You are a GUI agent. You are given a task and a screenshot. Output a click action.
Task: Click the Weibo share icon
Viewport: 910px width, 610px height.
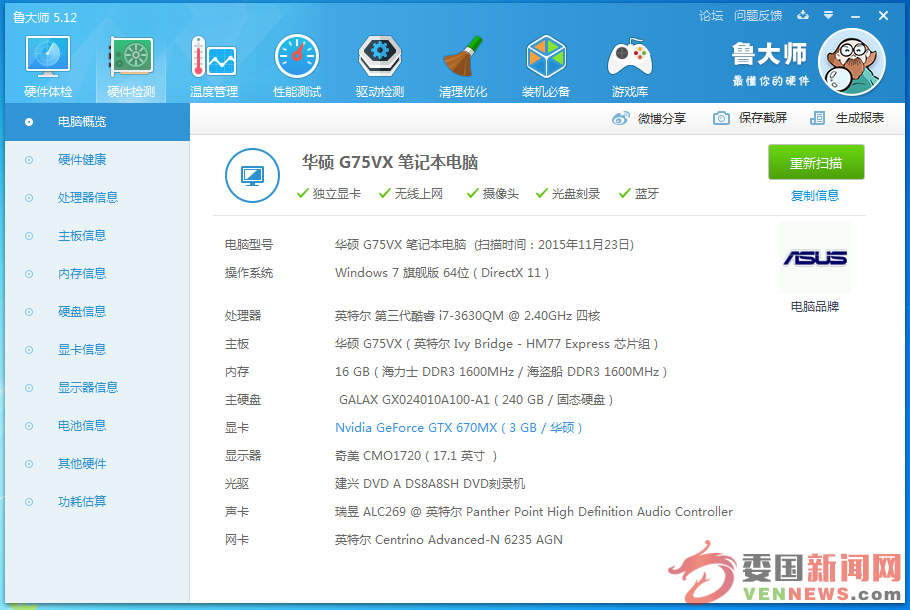coord(620,118)
